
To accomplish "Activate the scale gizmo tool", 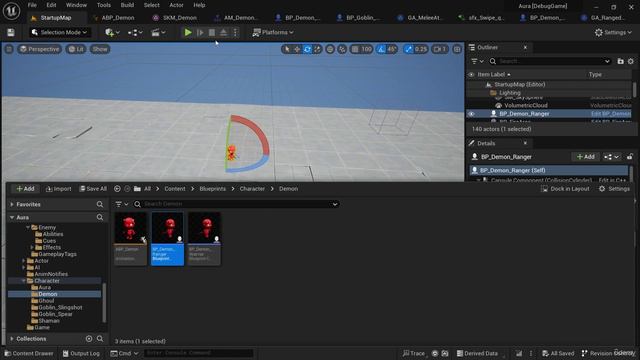I will tap(317, 49).
